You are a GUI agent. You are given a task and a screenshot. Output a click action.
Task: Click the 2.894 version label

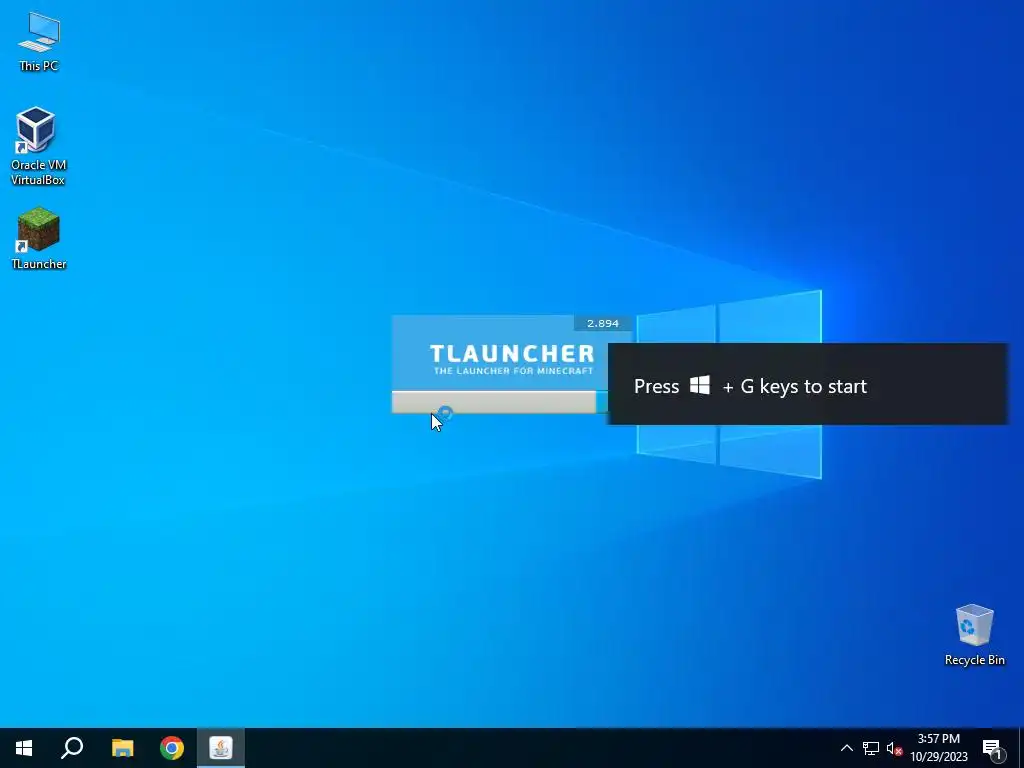tap(603, 323)
